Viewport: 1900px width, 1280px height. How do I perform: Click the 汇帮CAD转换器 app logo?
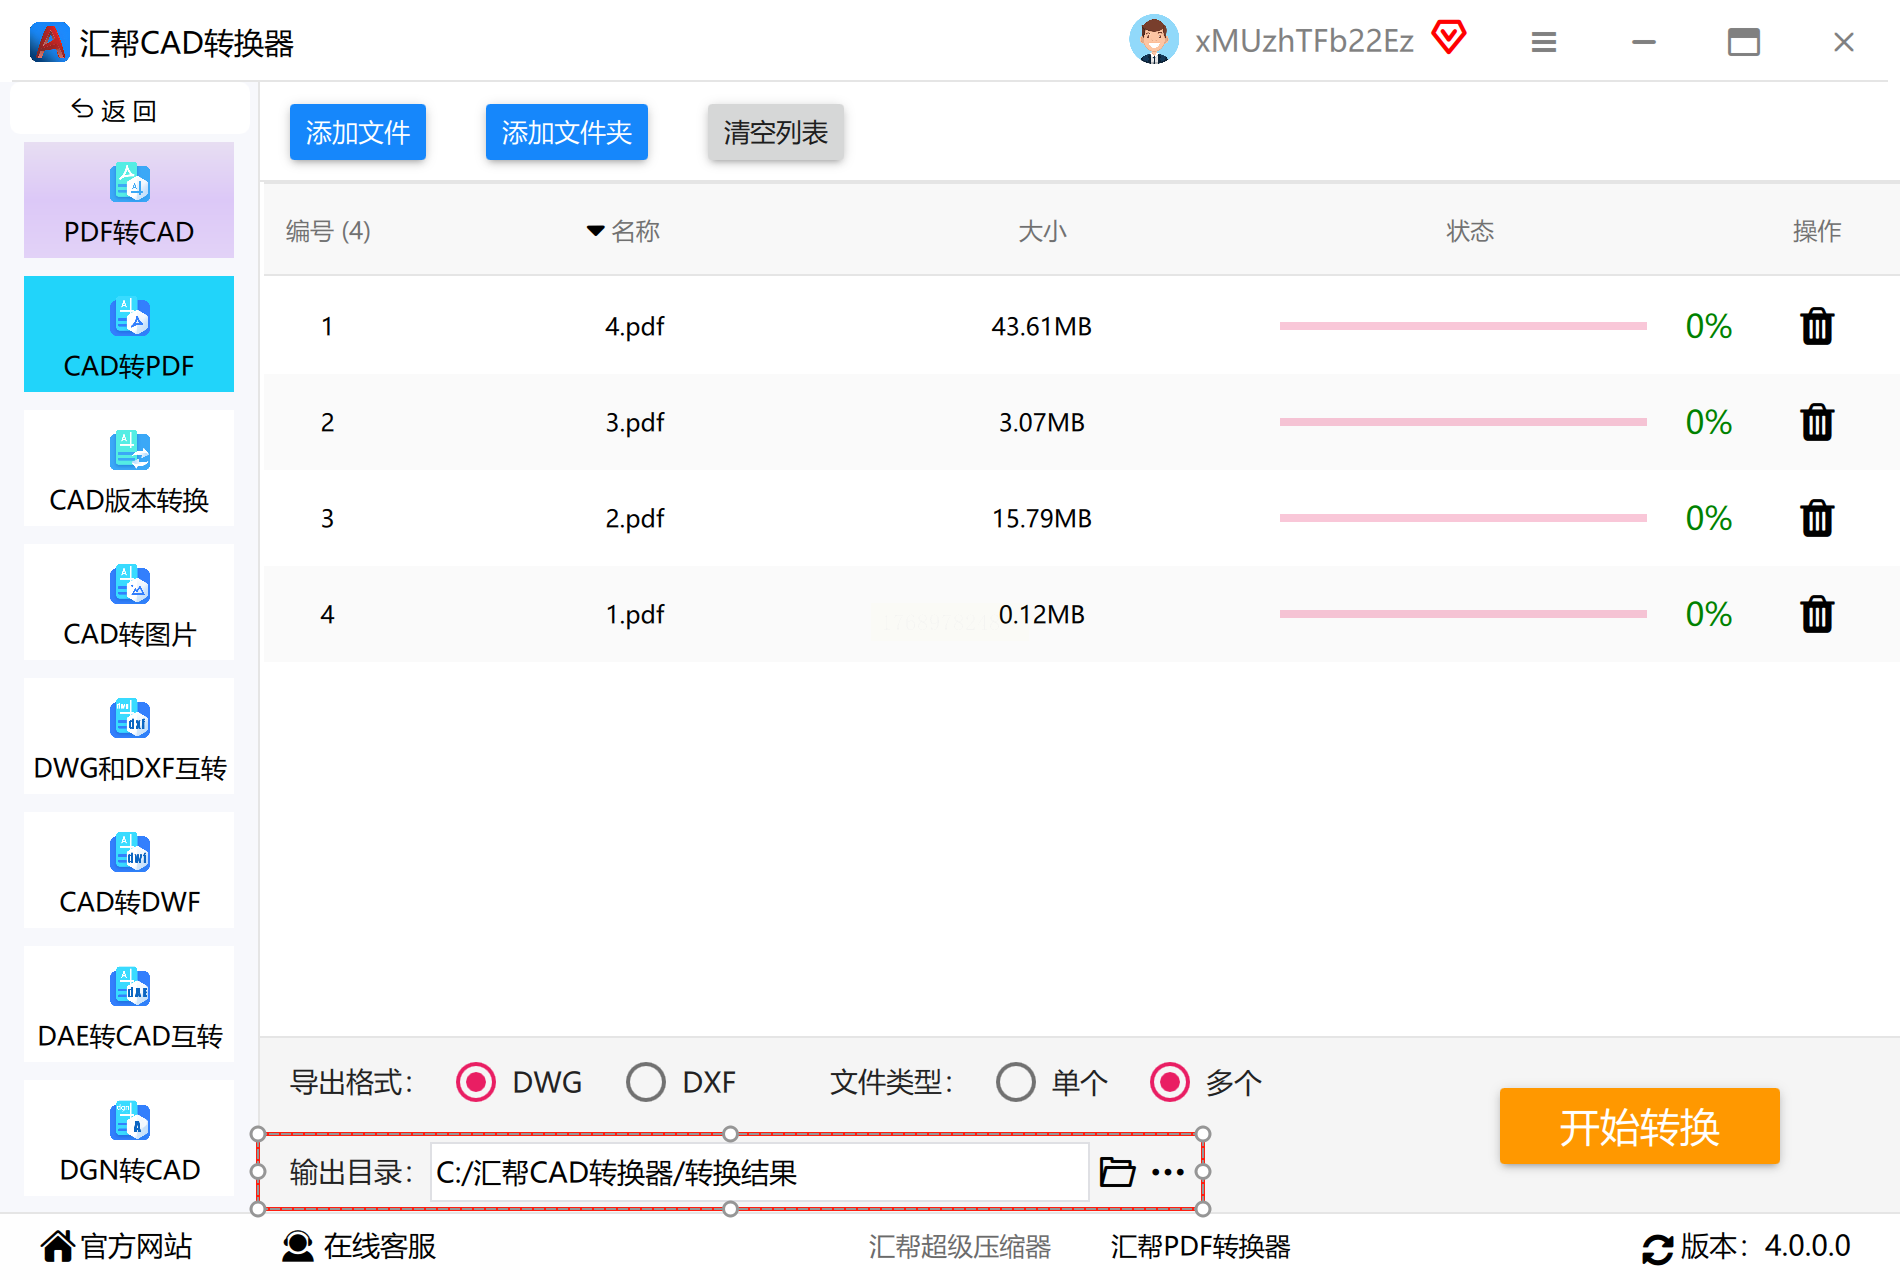(49, 42)
